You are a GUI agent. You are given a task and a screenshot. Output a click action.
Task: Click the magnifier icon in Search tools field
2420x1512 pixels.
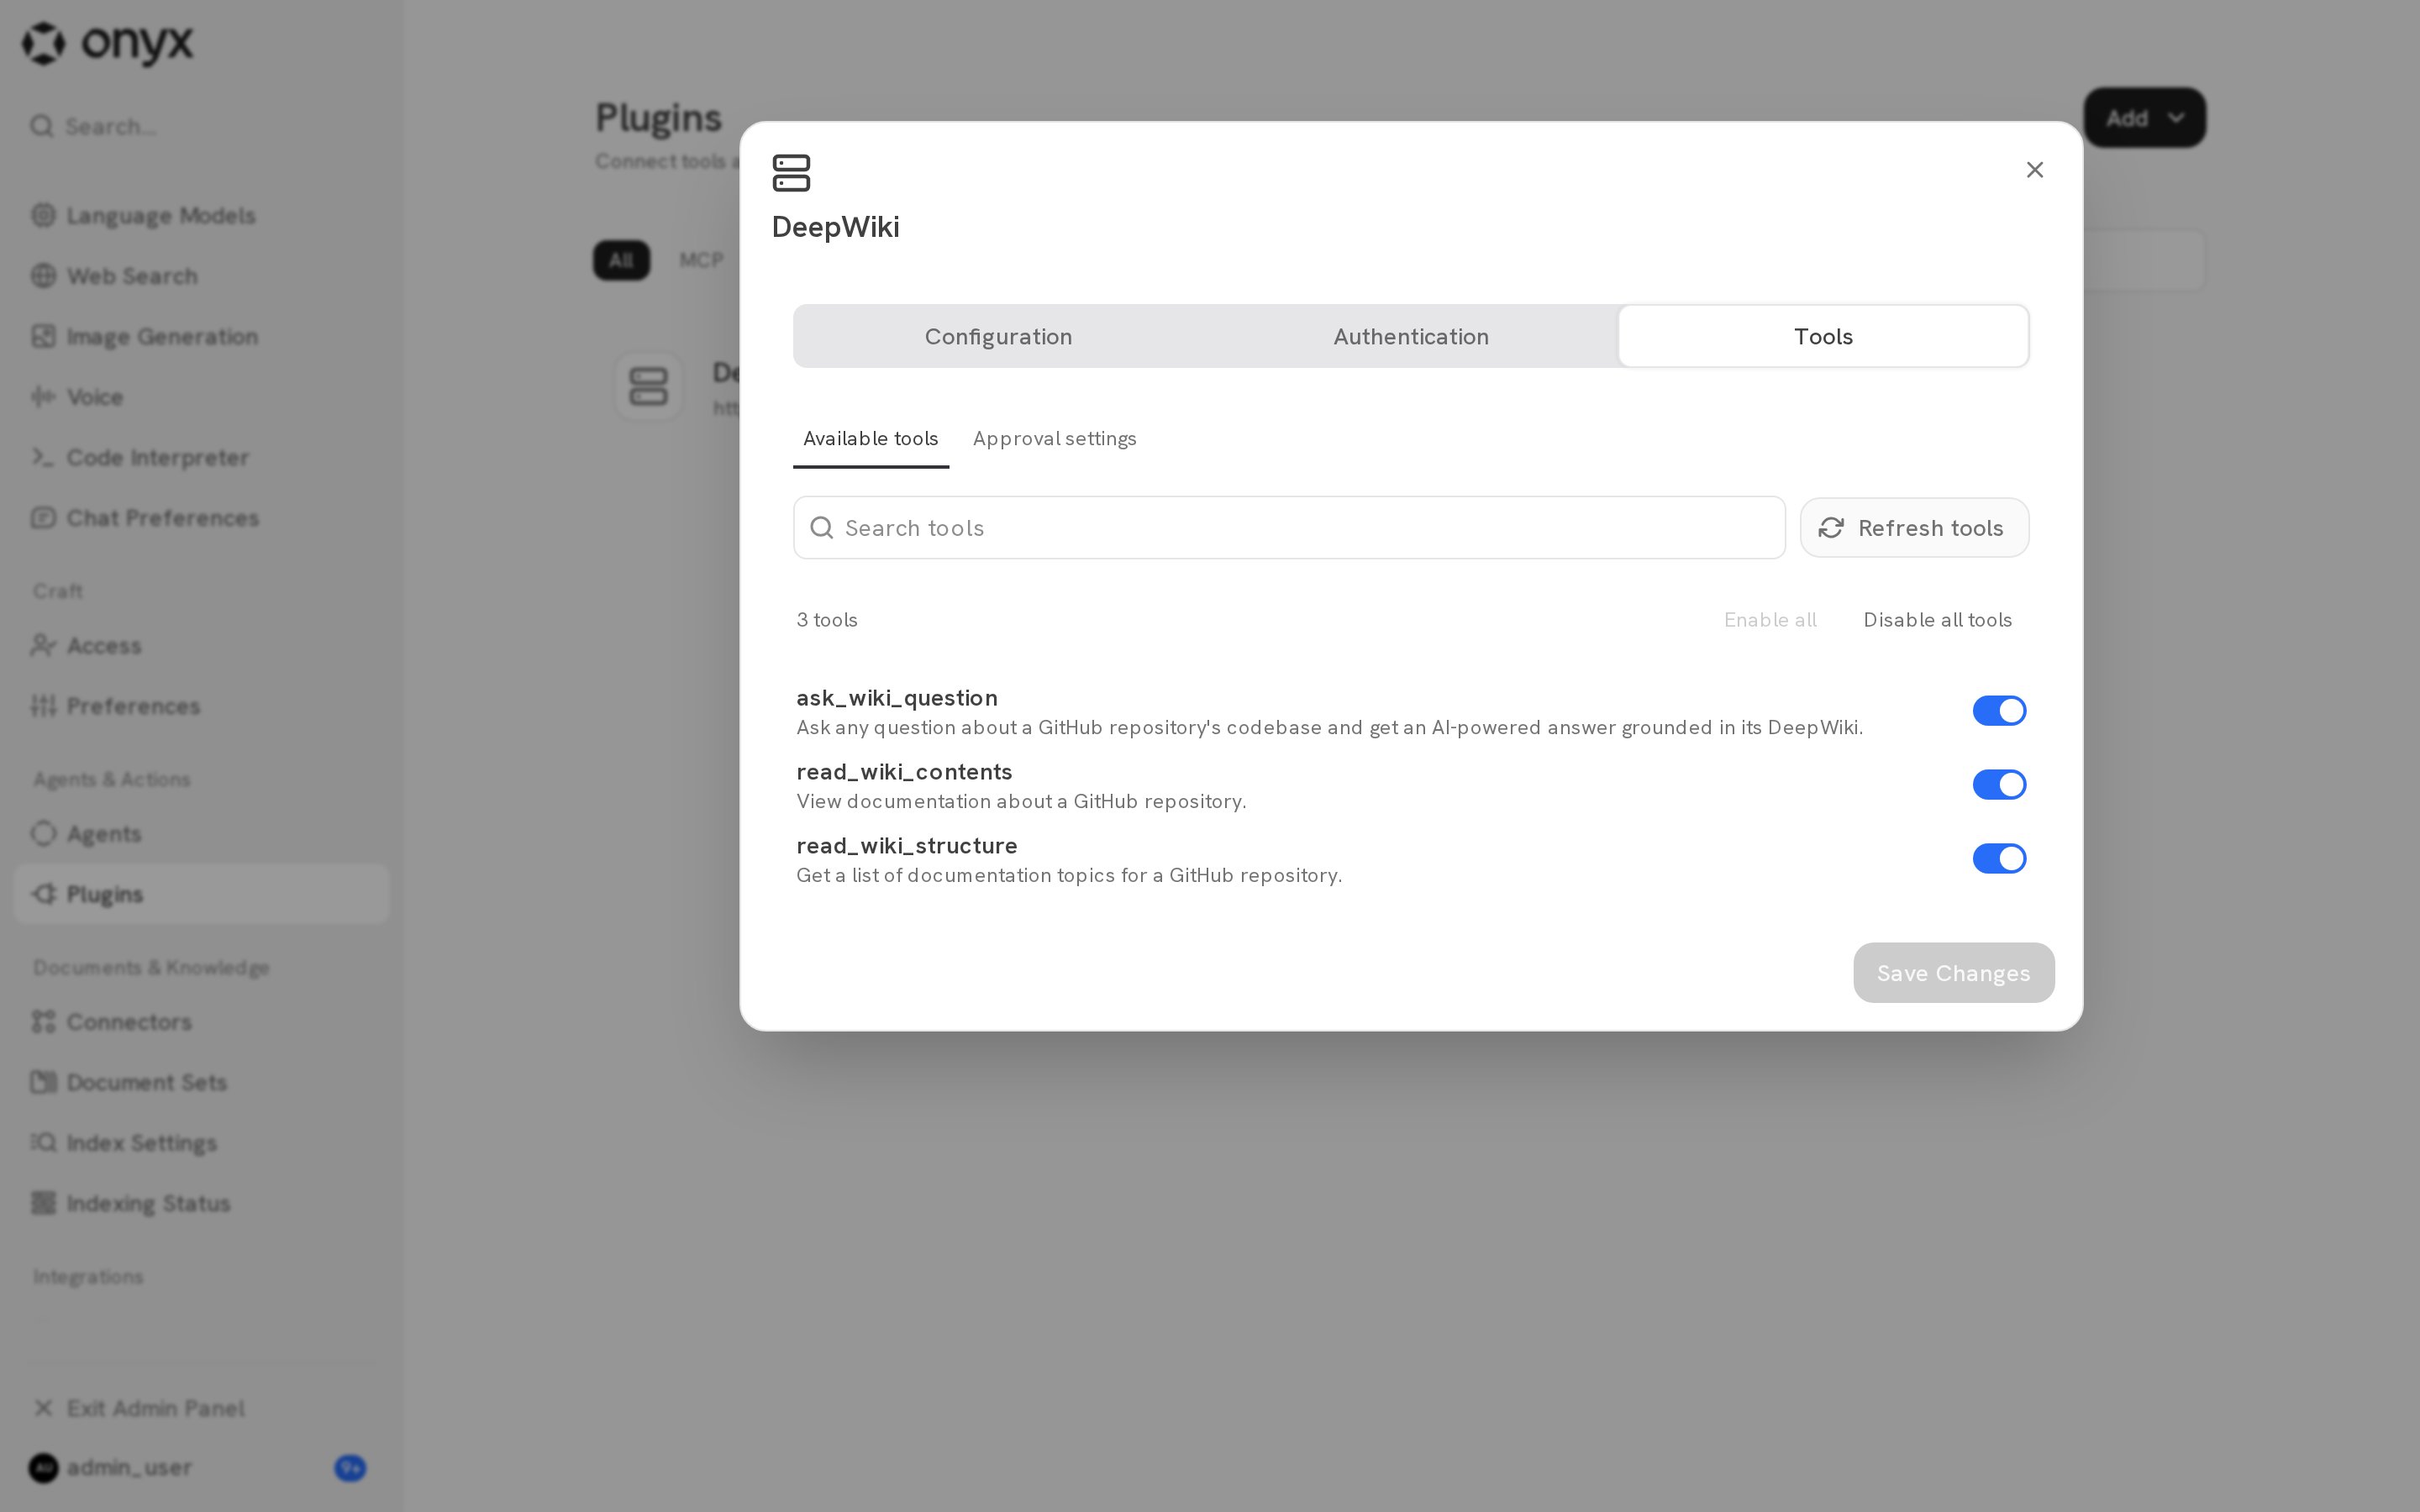821,528
